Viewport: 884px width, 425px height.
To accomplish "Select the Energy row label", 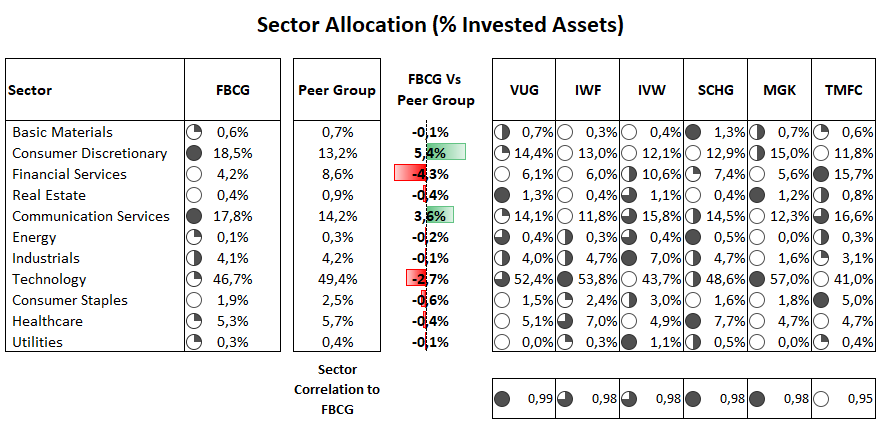I will click(x=34, y=237).
